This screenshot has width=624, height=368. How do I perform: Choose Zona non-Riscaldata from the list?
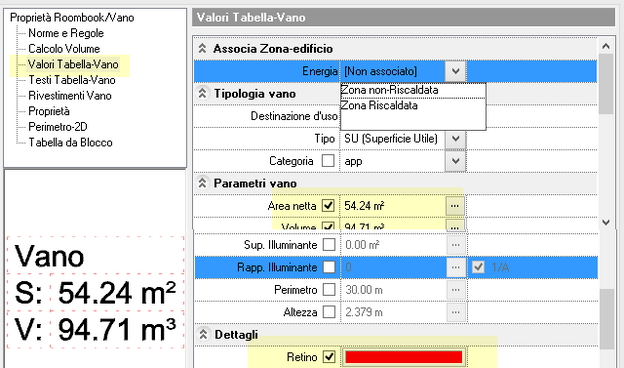tap(413, 90)
